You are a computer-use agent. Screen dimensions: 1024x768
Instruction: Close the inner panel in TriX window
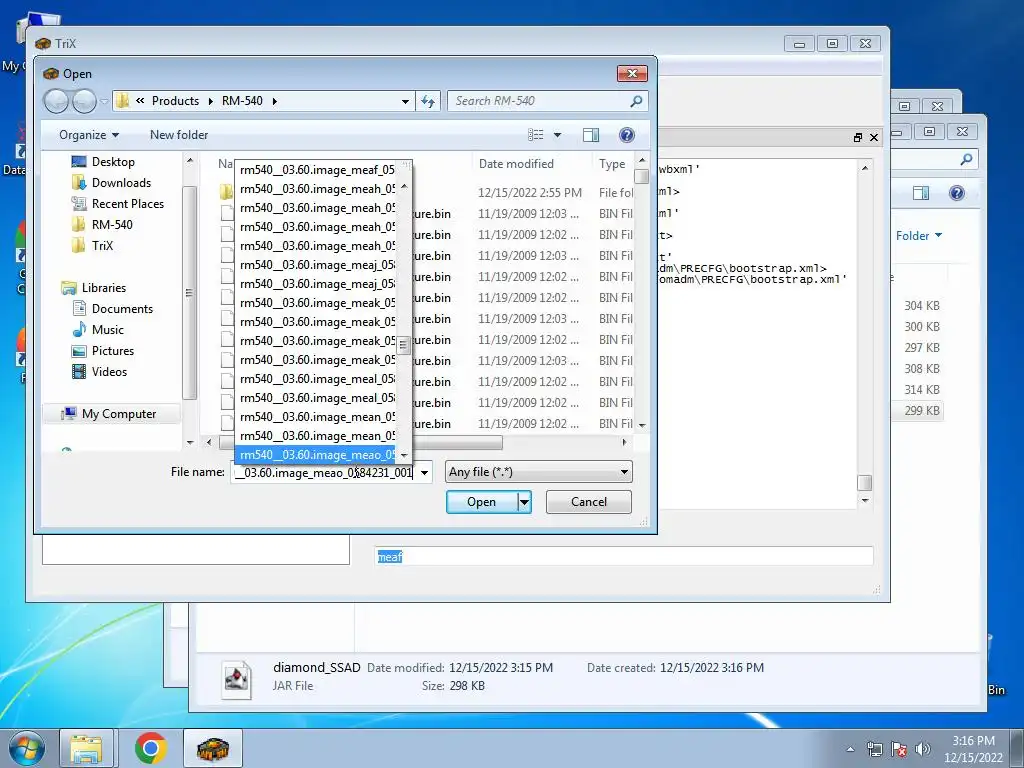[874, 137]
